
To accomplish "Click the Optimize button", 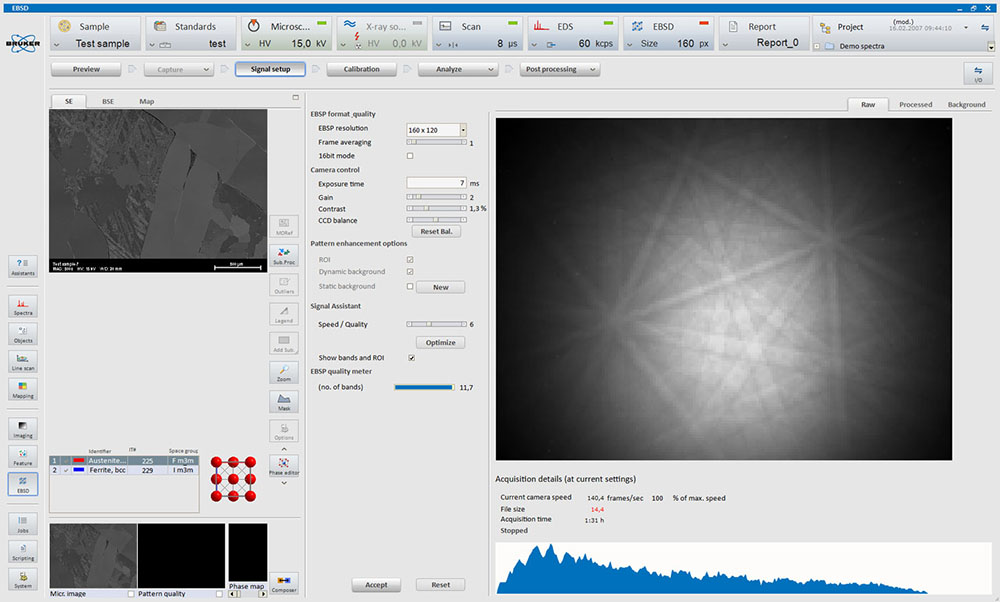I will pyautogui.click(x=440, y=342).
